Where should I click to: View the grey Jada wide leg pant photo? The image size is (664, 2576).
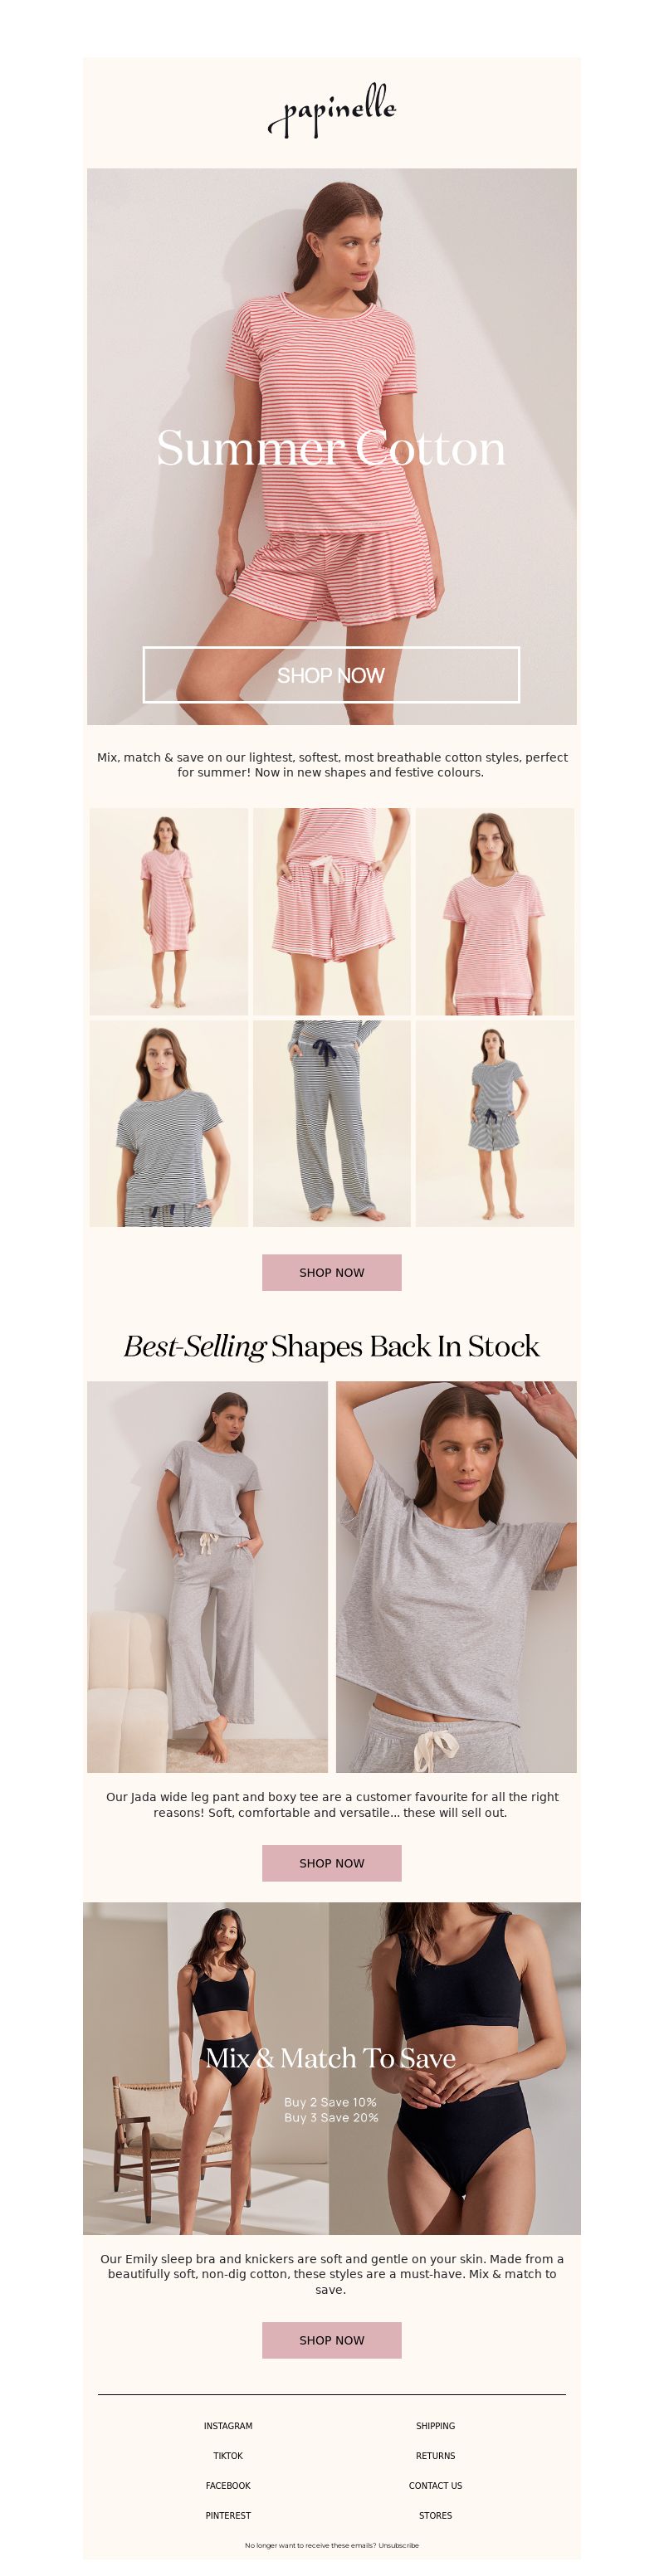point(207,1577)
